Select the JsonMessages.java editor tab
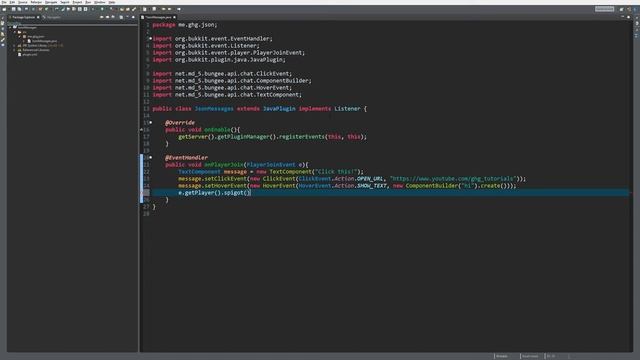The image size is (640, 360). pos(158,17)
